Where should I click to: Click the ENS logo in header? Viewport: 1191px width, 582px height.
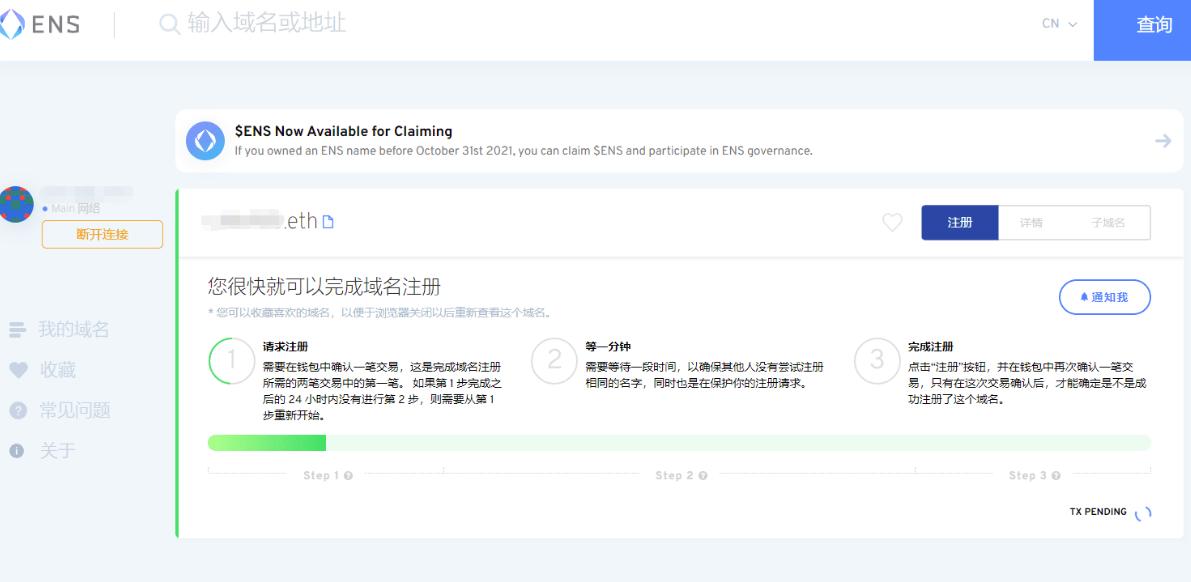(42, 25)
